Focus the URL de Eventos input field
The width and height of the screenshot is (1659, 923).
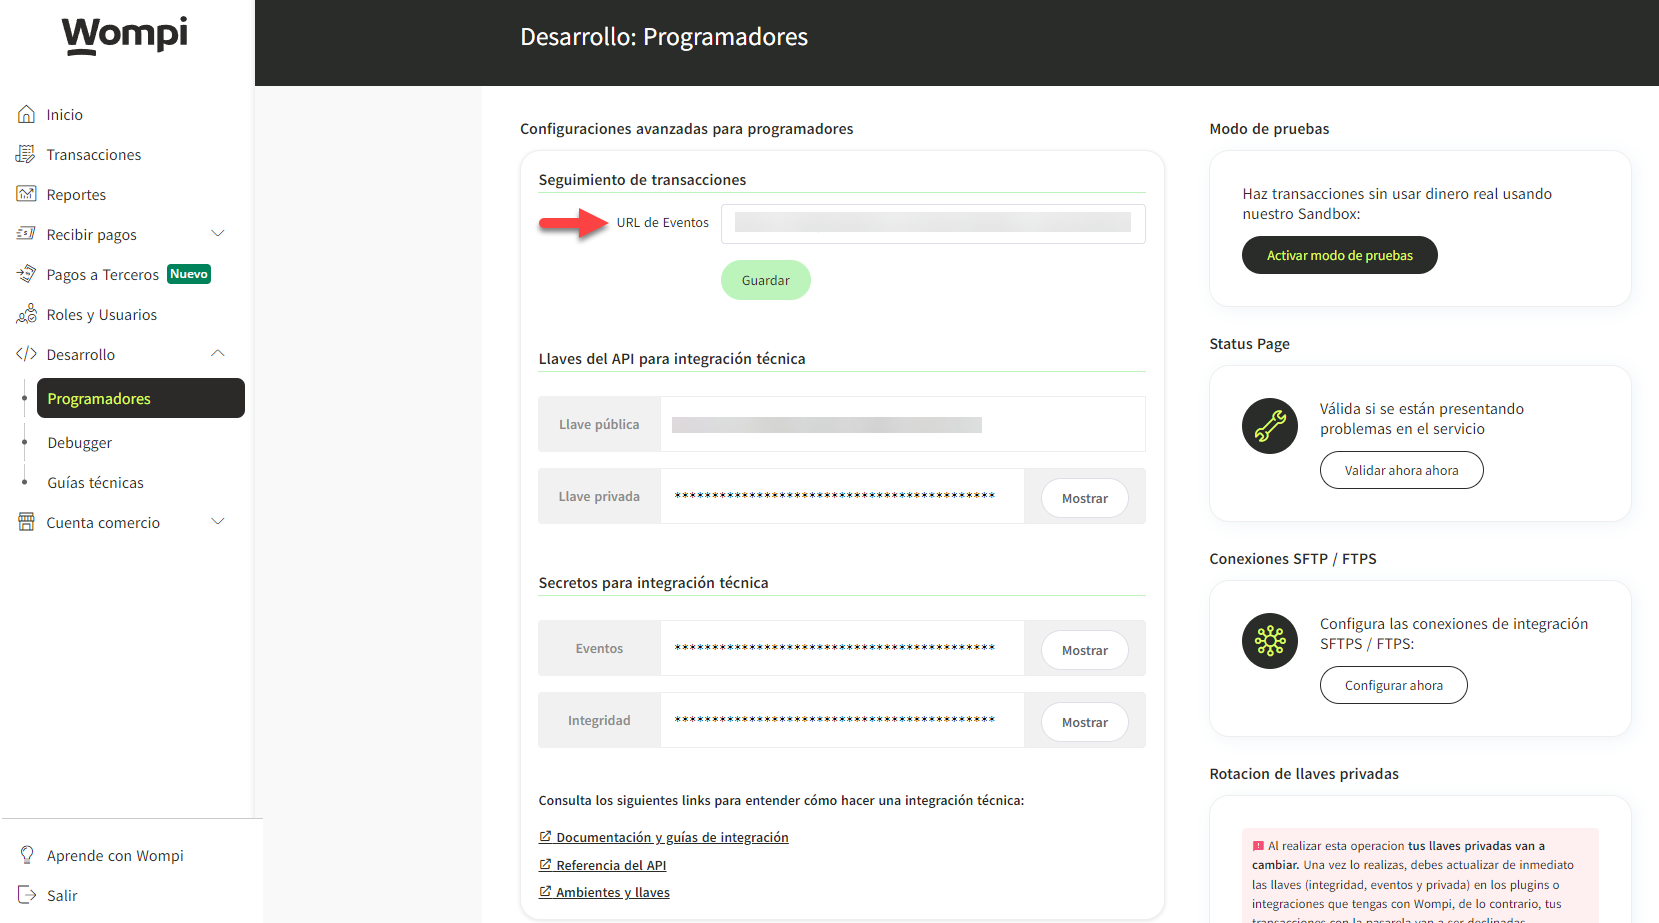933,223
